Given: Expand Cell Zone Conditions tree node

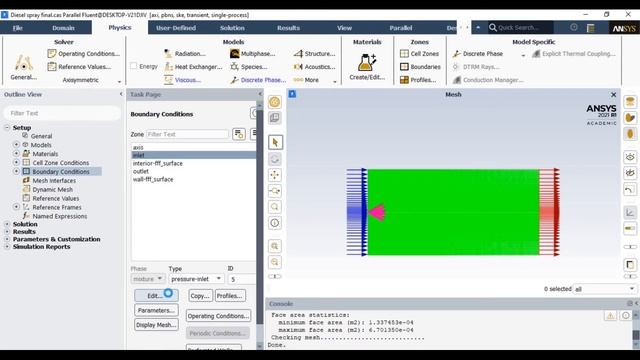Looking at the screenshot, I should 16,162.
